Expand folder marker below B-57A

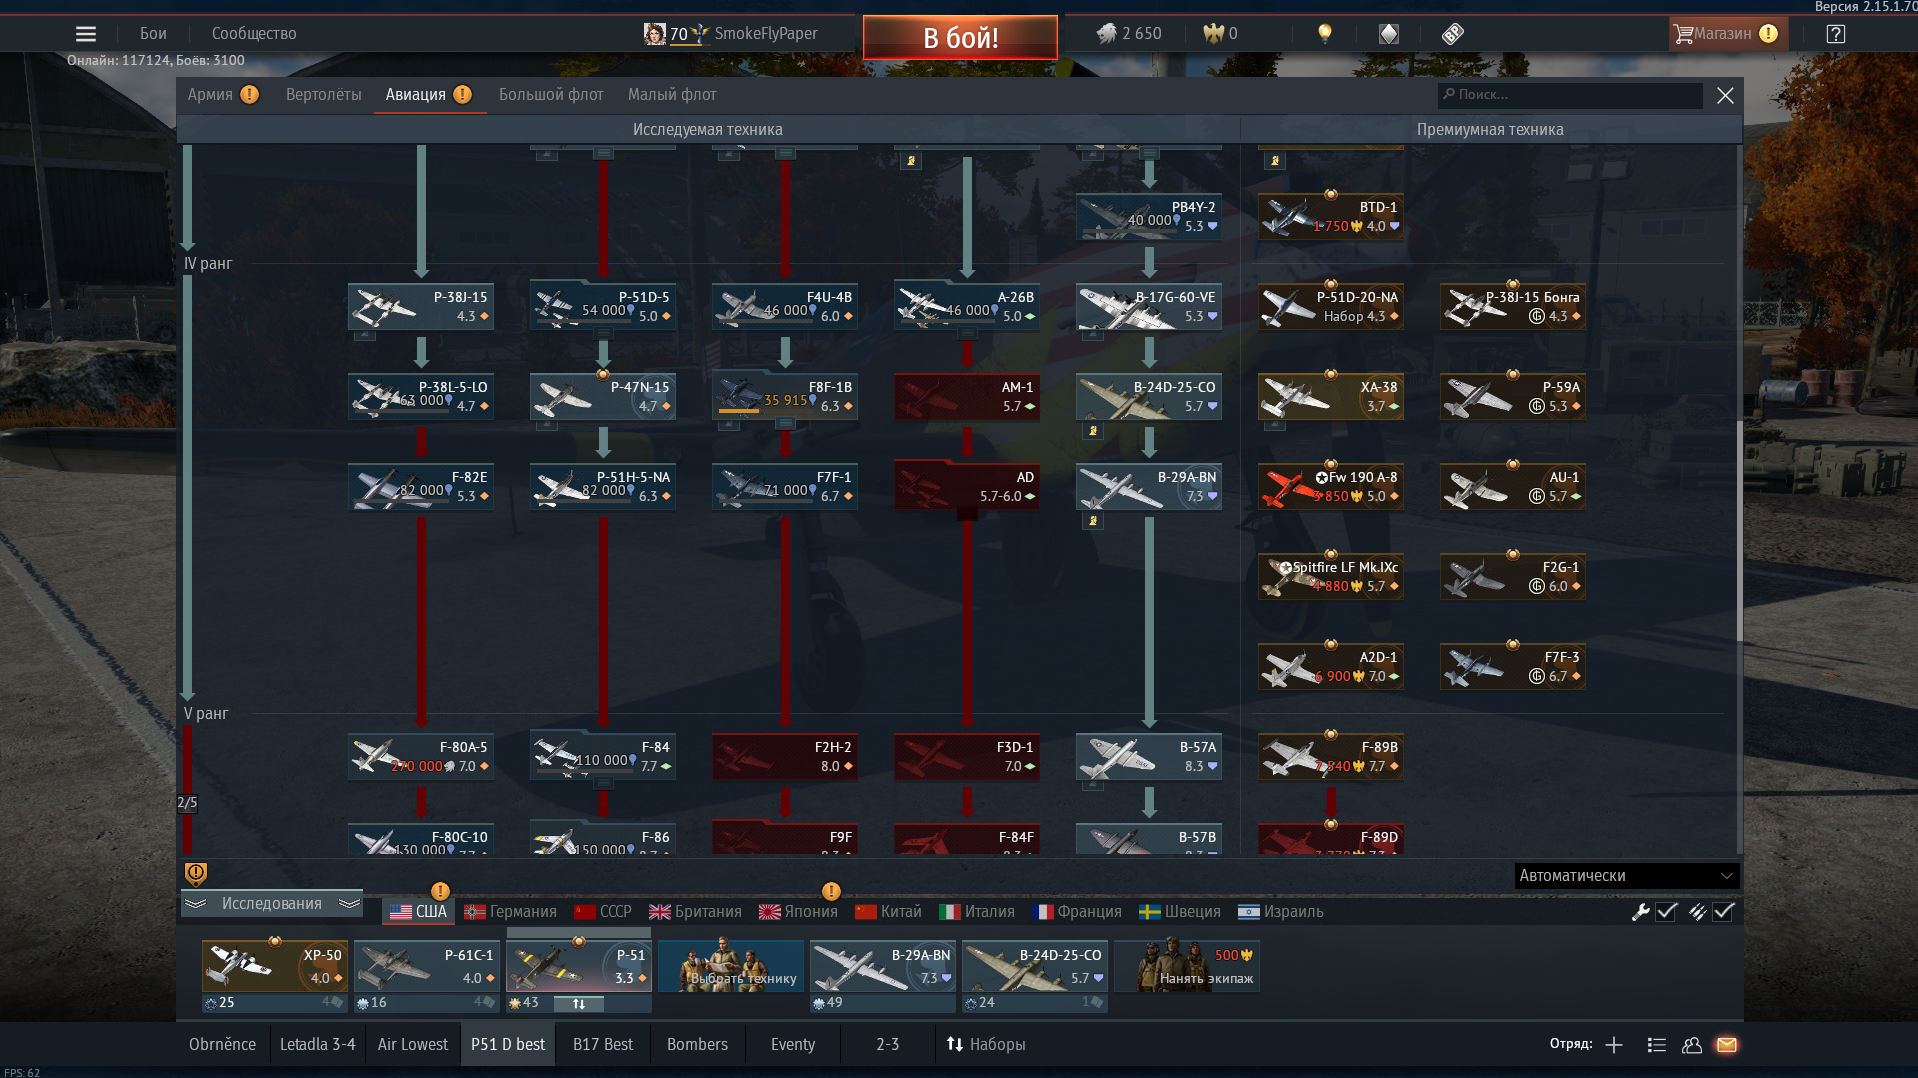[x=1093, y=785]
